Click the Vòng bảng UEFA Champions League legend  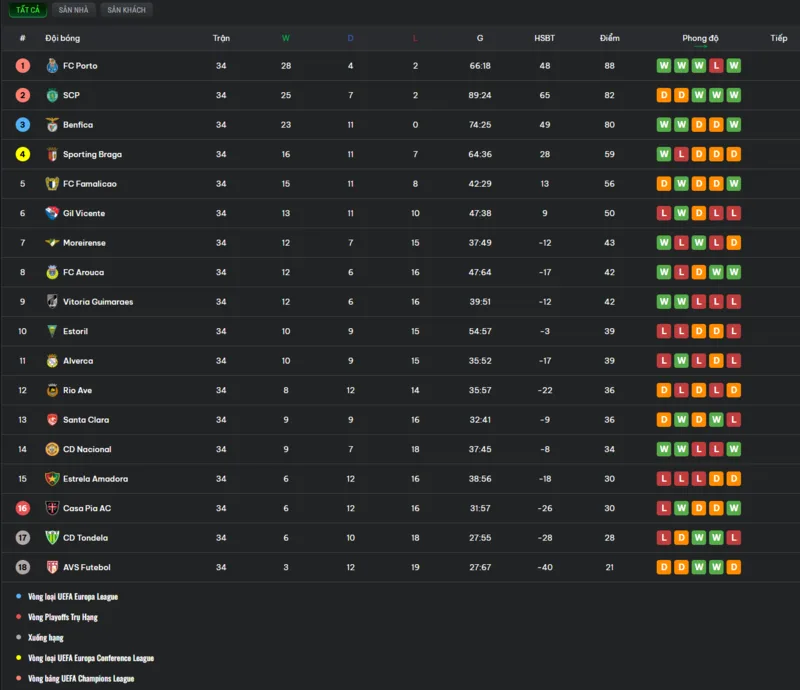pos(81,678)
